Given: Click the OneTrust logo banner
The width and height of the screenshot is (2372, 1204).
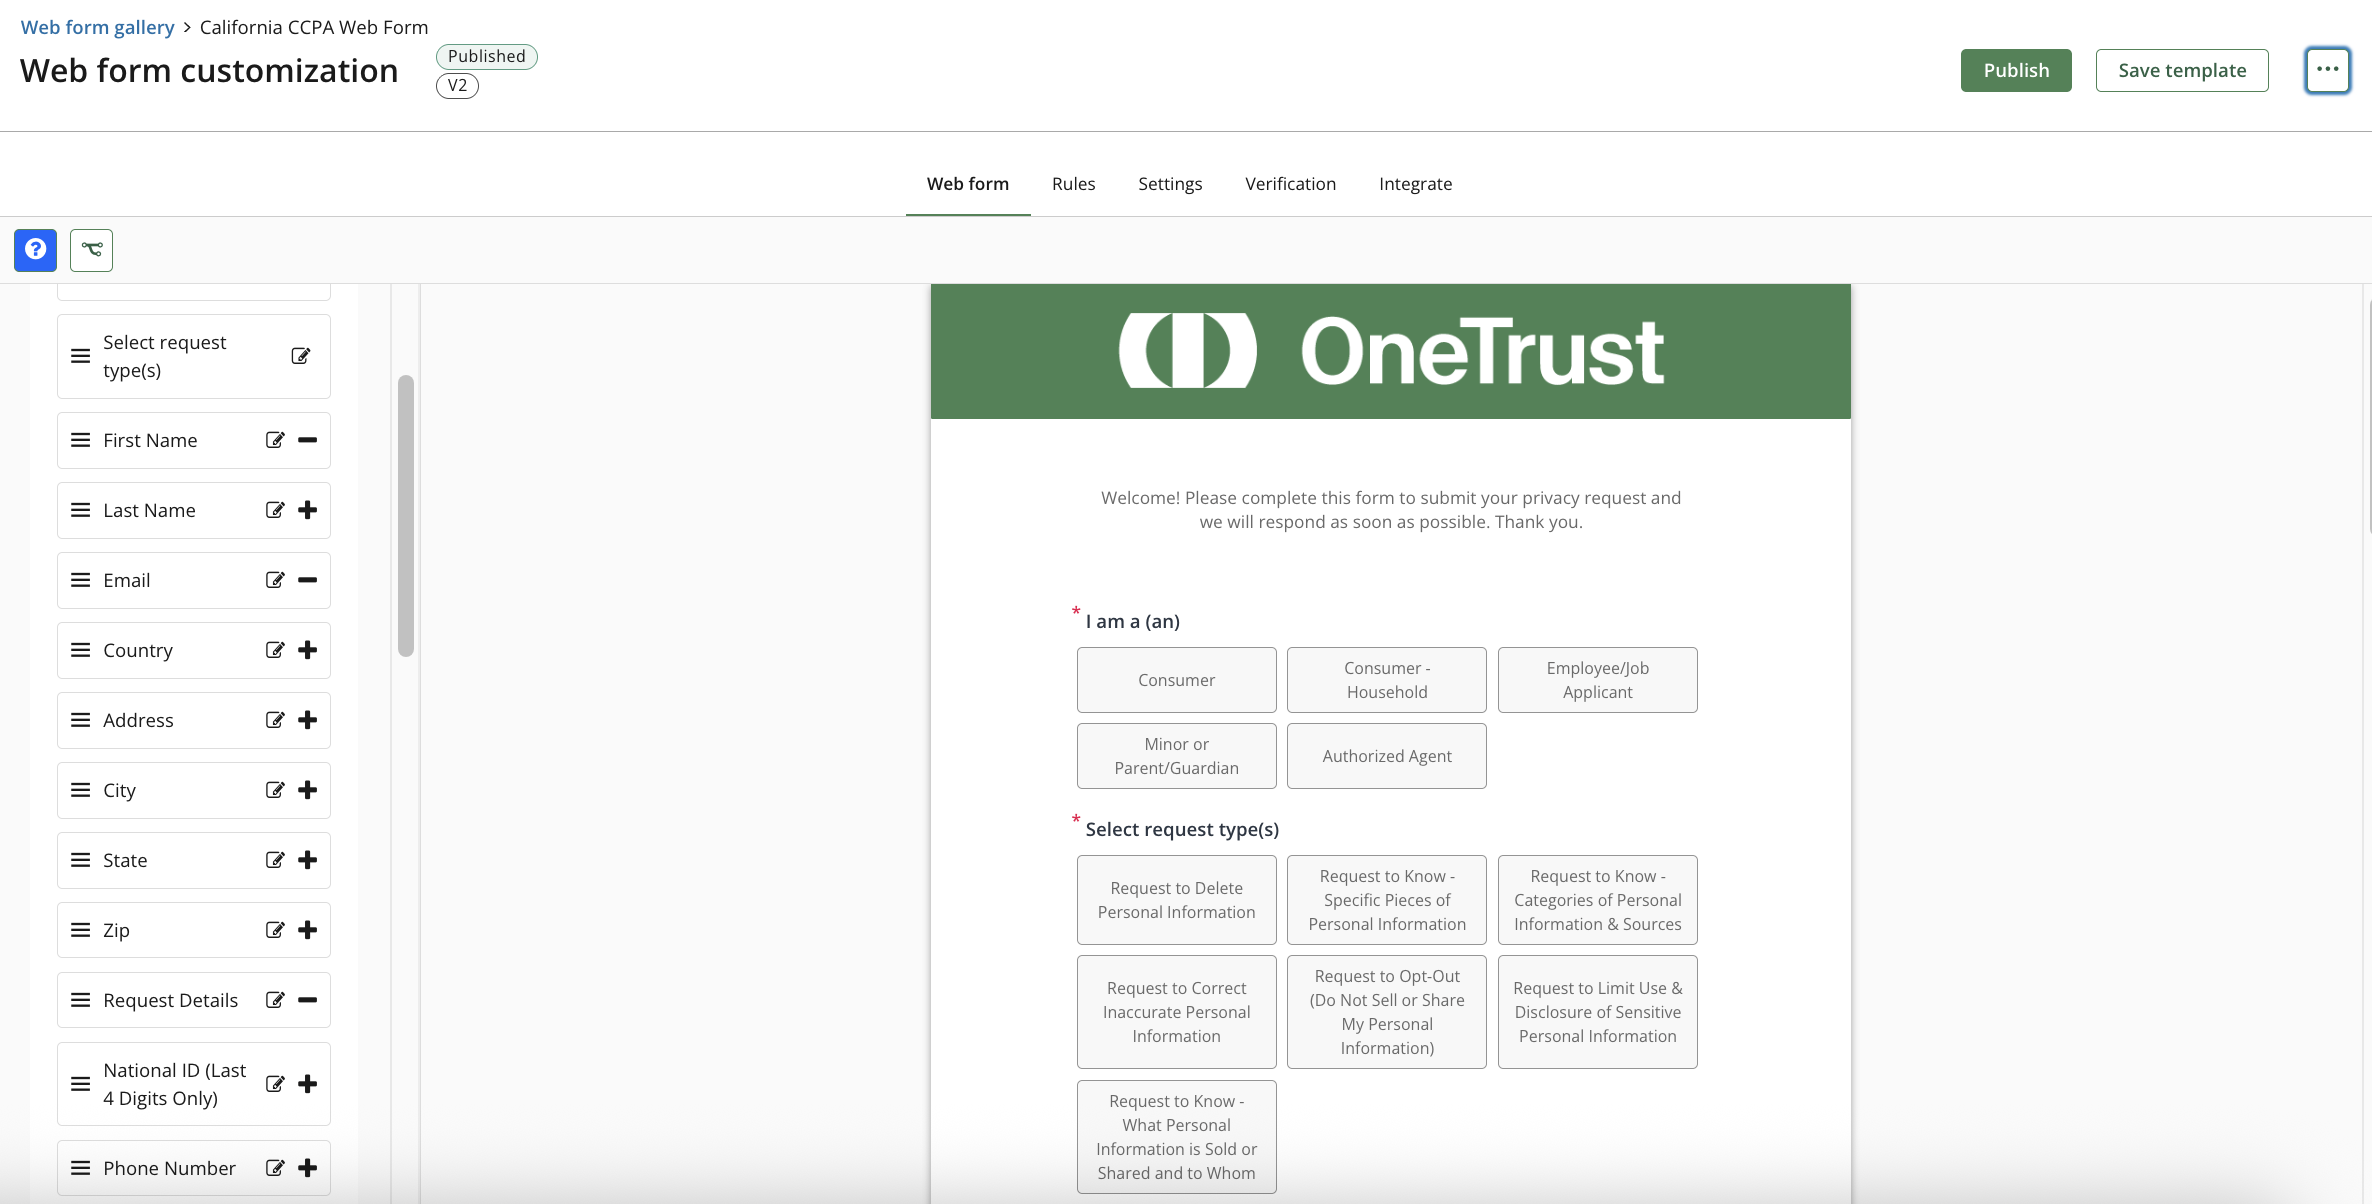Looking at the screenshot, I should coord(1391,351).
